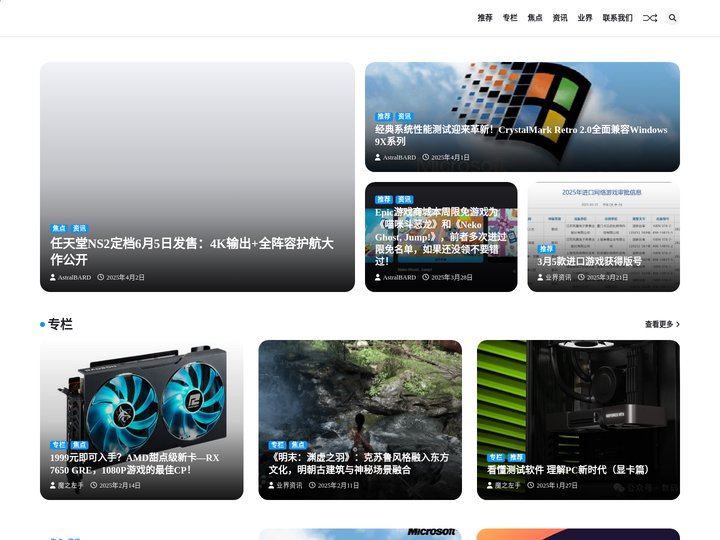The height and width of the screenshot is (540, 720).
Task: Click 推荐 tag on the CrystalMark card
Action: pos(383,117)
